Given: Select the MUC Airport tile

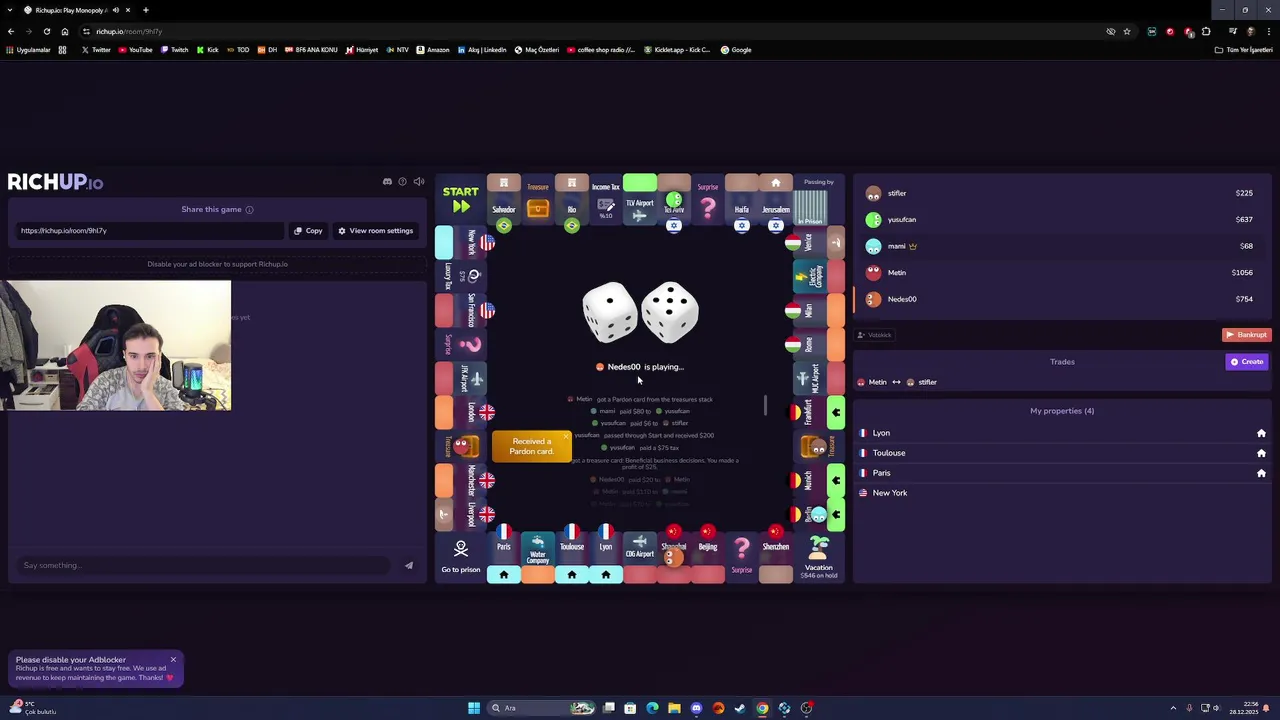Looking at the screenshot, I should tap(818, 378).
